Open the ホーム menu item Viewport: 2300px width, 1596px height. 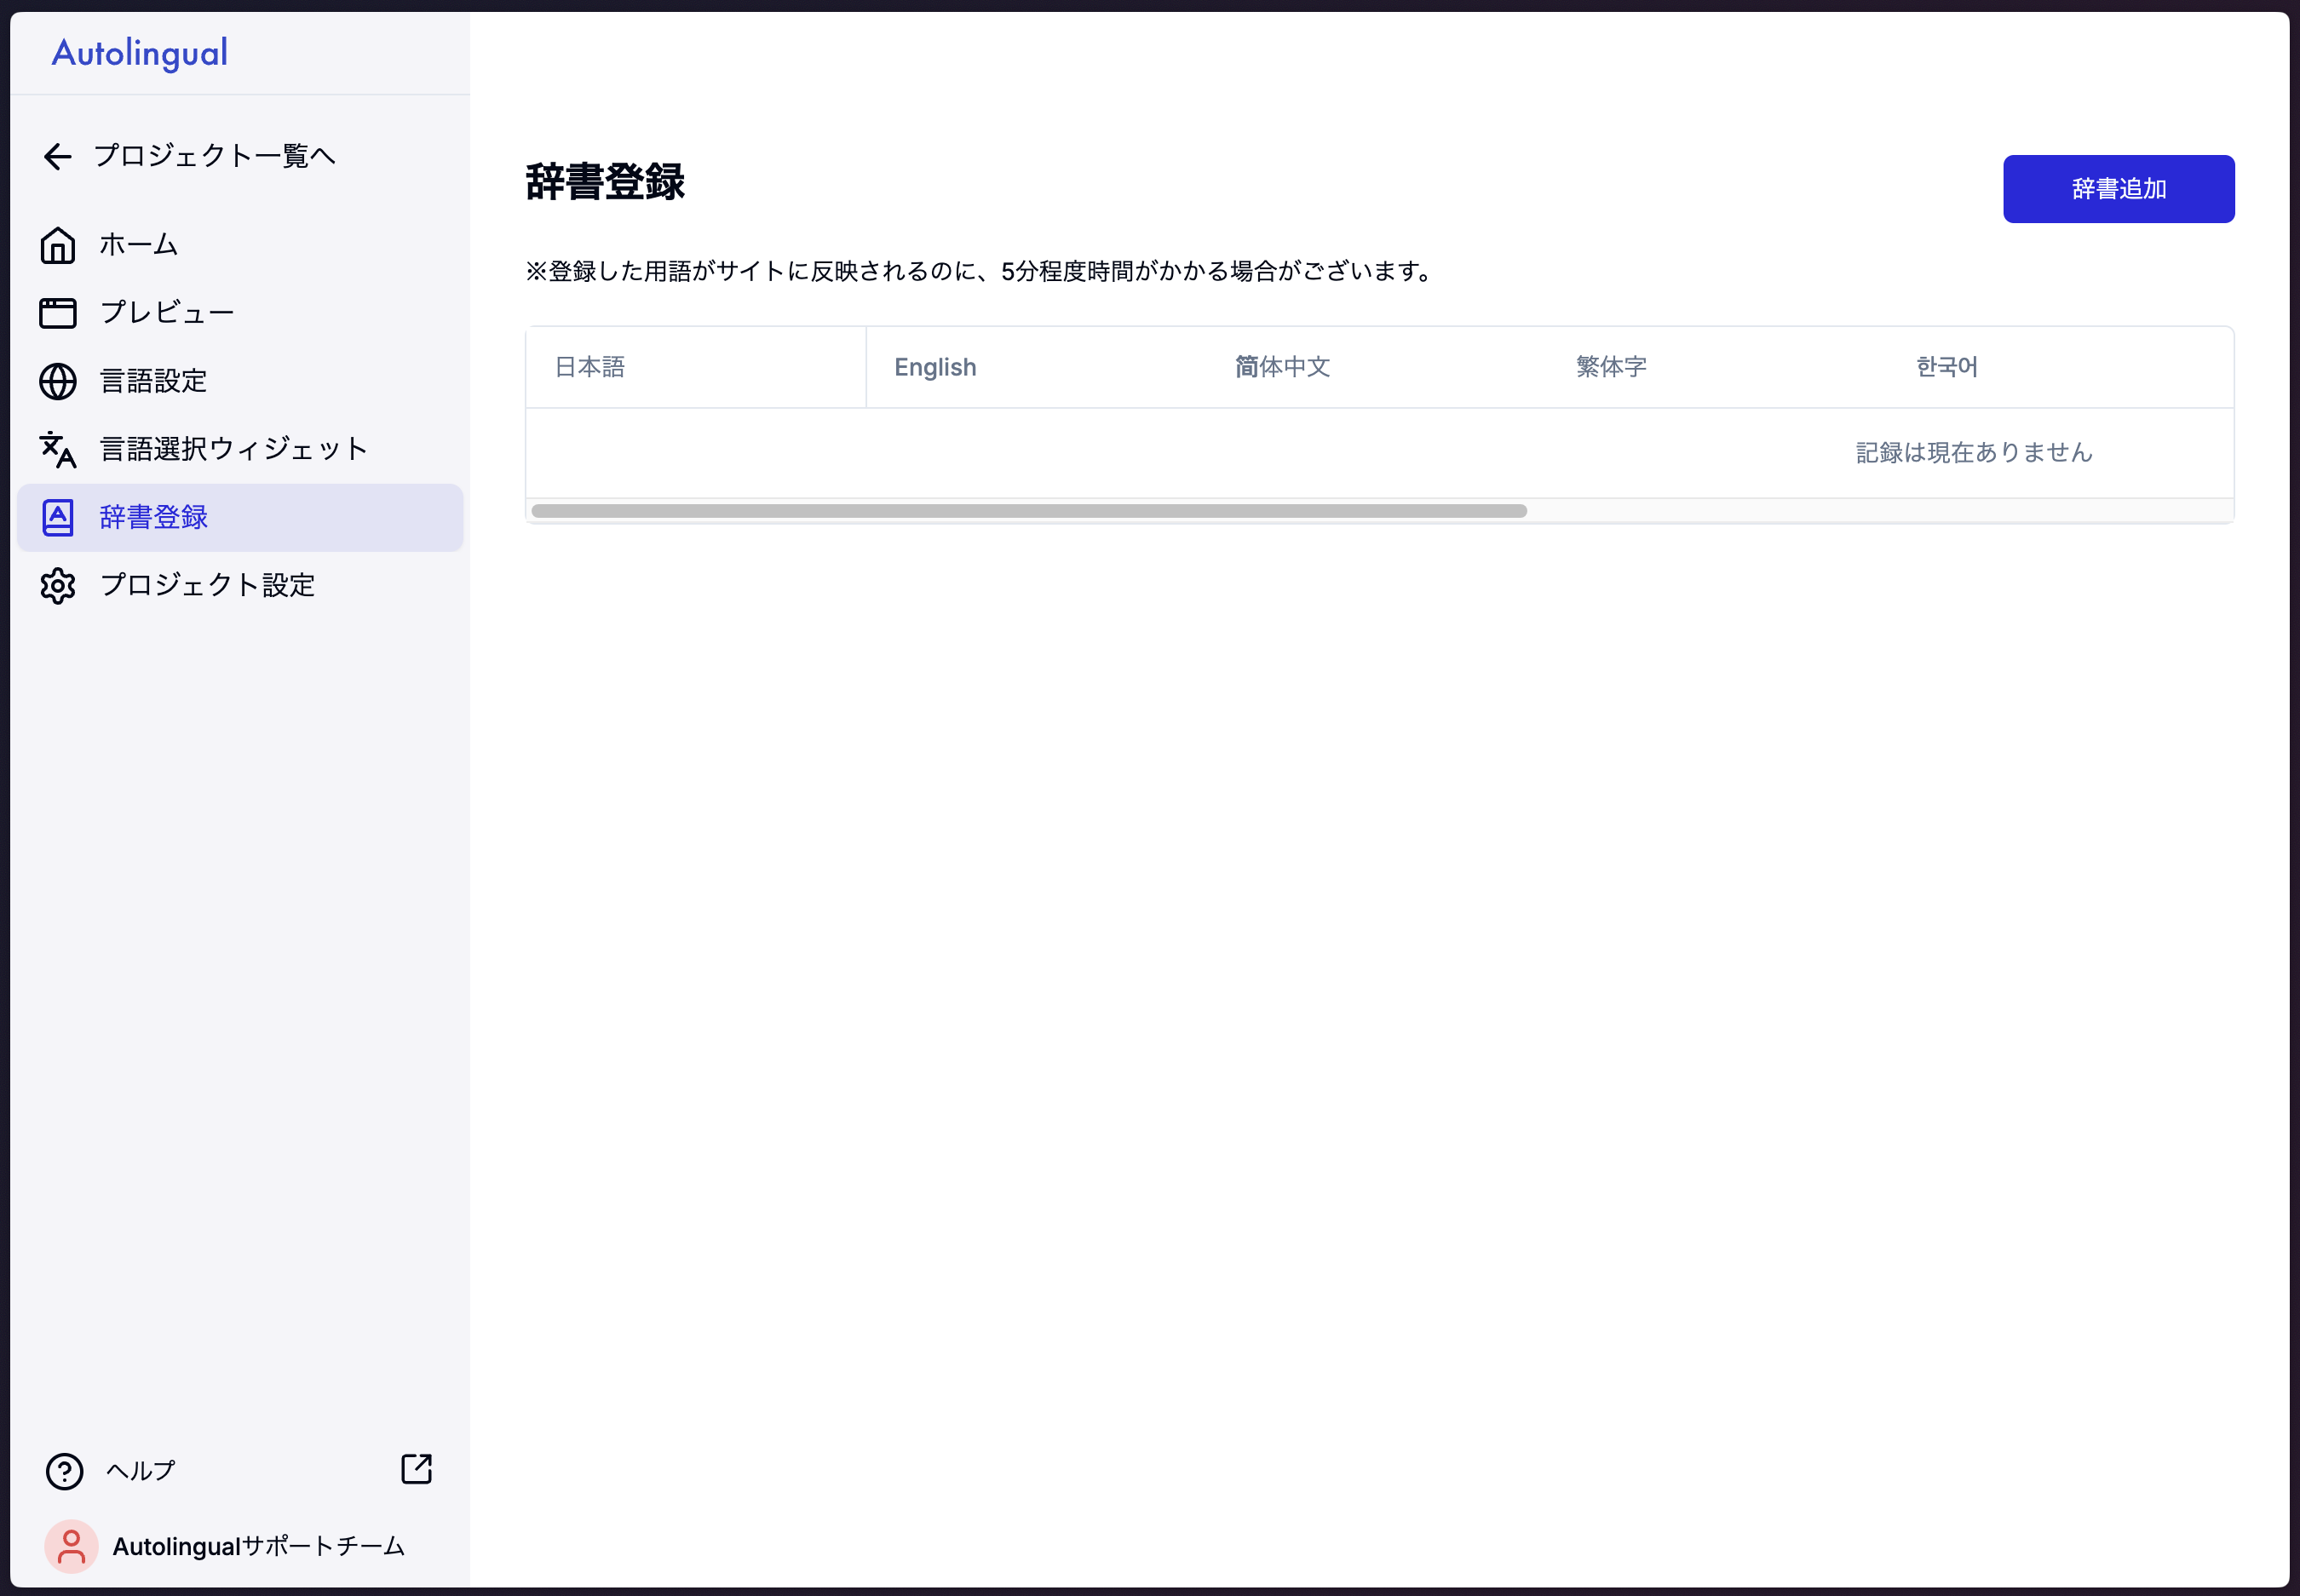(x=240, y=245)
